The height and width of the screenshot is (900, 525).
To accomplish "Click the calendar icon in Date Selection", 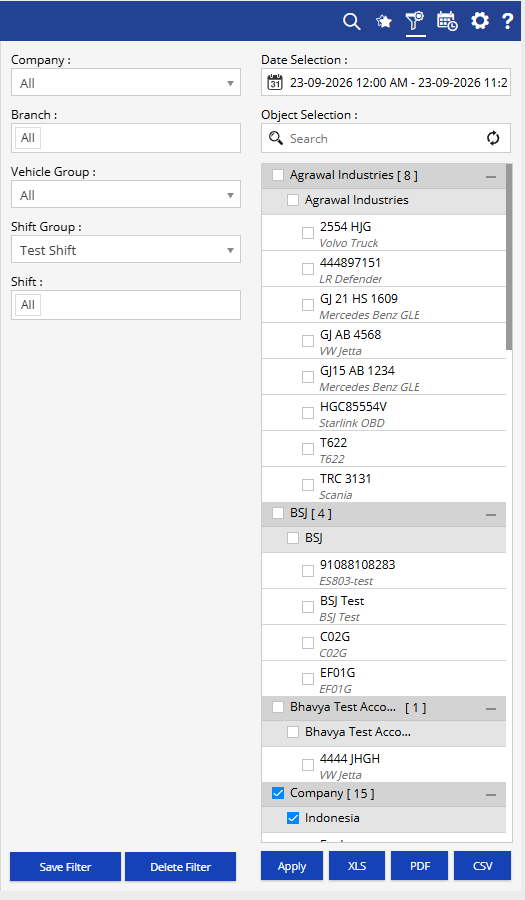I will tap(275, 83).
